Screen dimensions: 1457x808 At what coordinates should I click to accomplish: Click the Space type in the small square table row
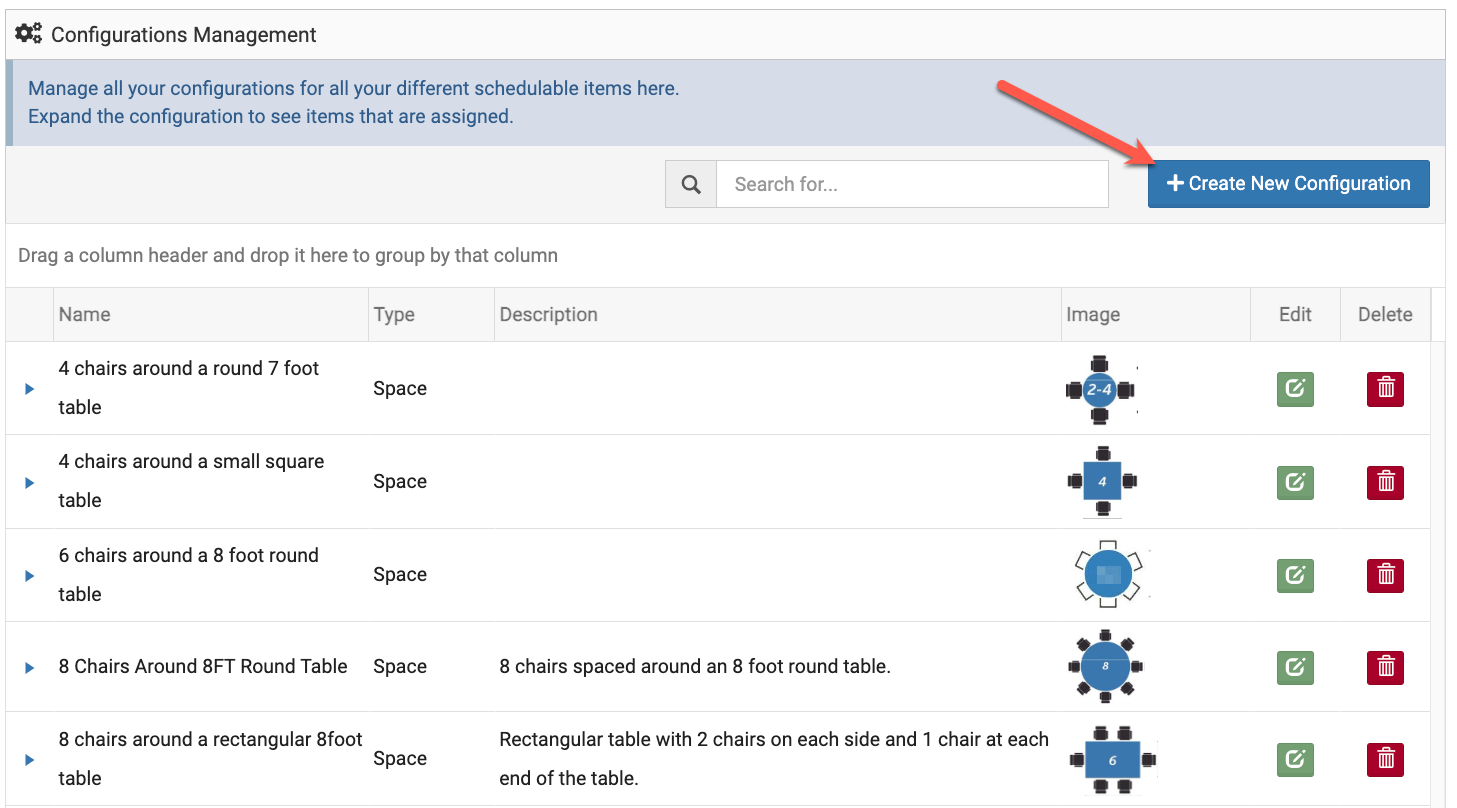click(x=400, y=481)
